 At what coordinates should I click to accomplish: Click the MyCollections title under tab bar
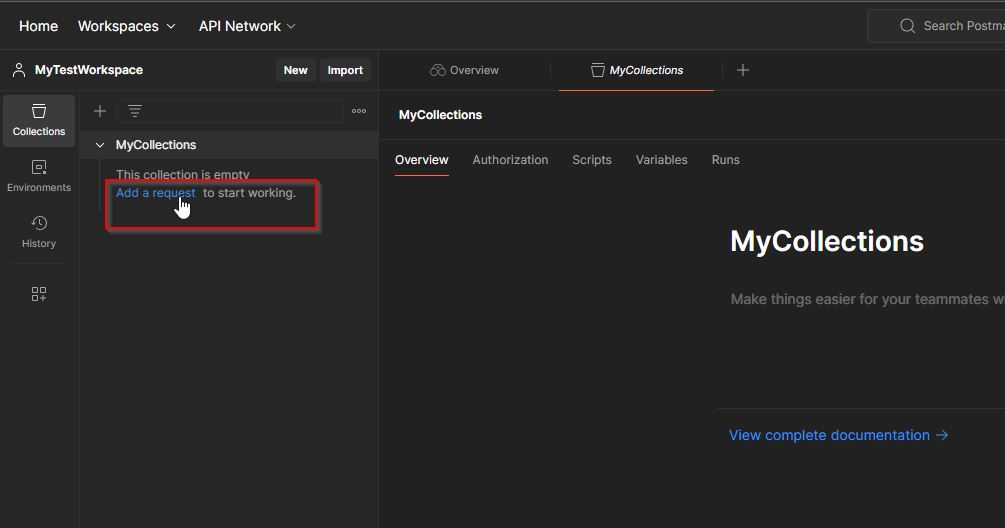(440, 115)
